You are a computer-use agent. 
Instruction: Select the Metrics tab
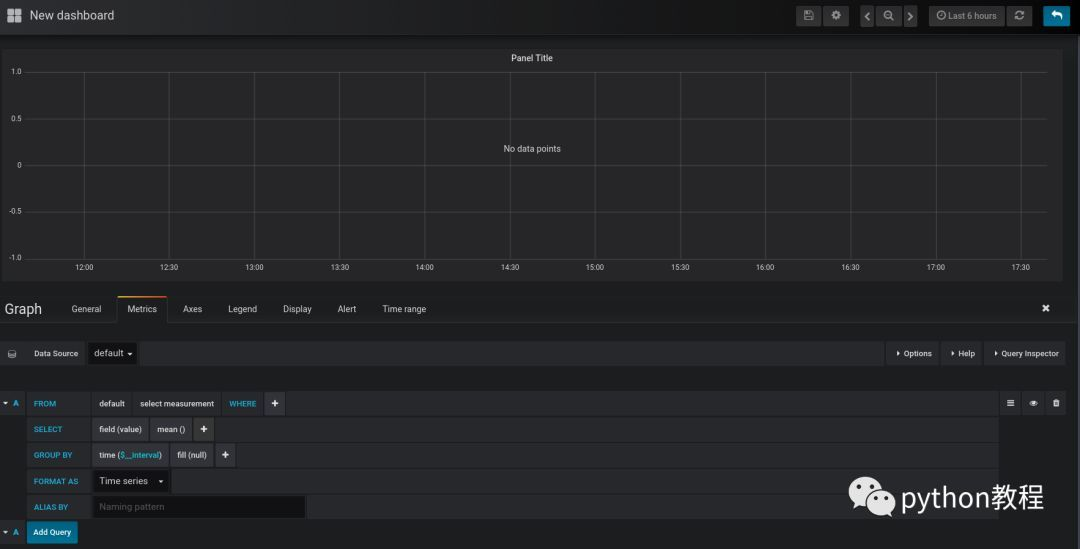pyautogui.click(x=142, y=309)
